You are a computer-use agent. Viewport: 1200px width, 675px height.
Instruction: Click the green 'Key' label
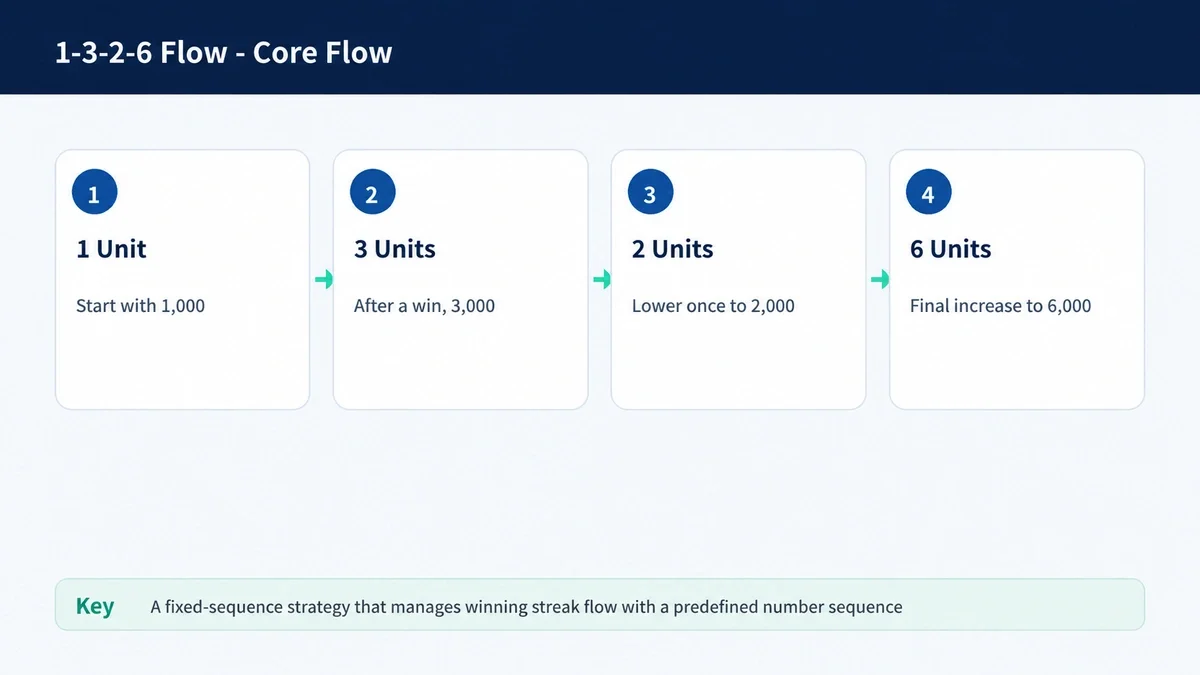(x=95, y=606)
